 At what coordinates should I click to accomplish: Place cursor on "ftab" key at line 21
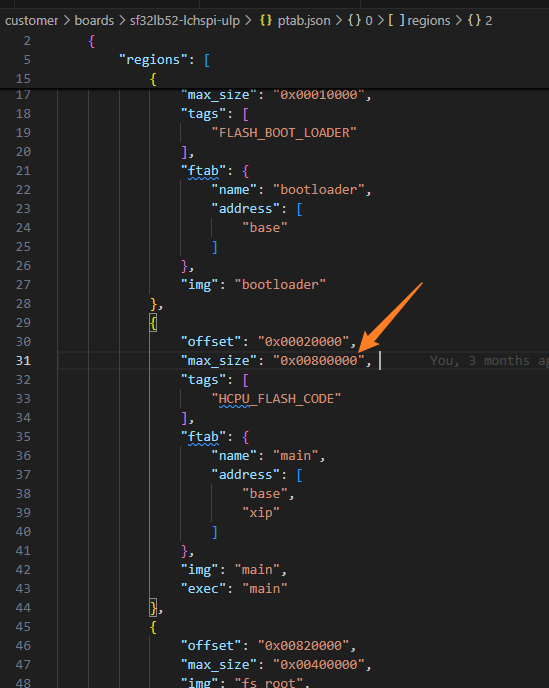click(203, 171)
